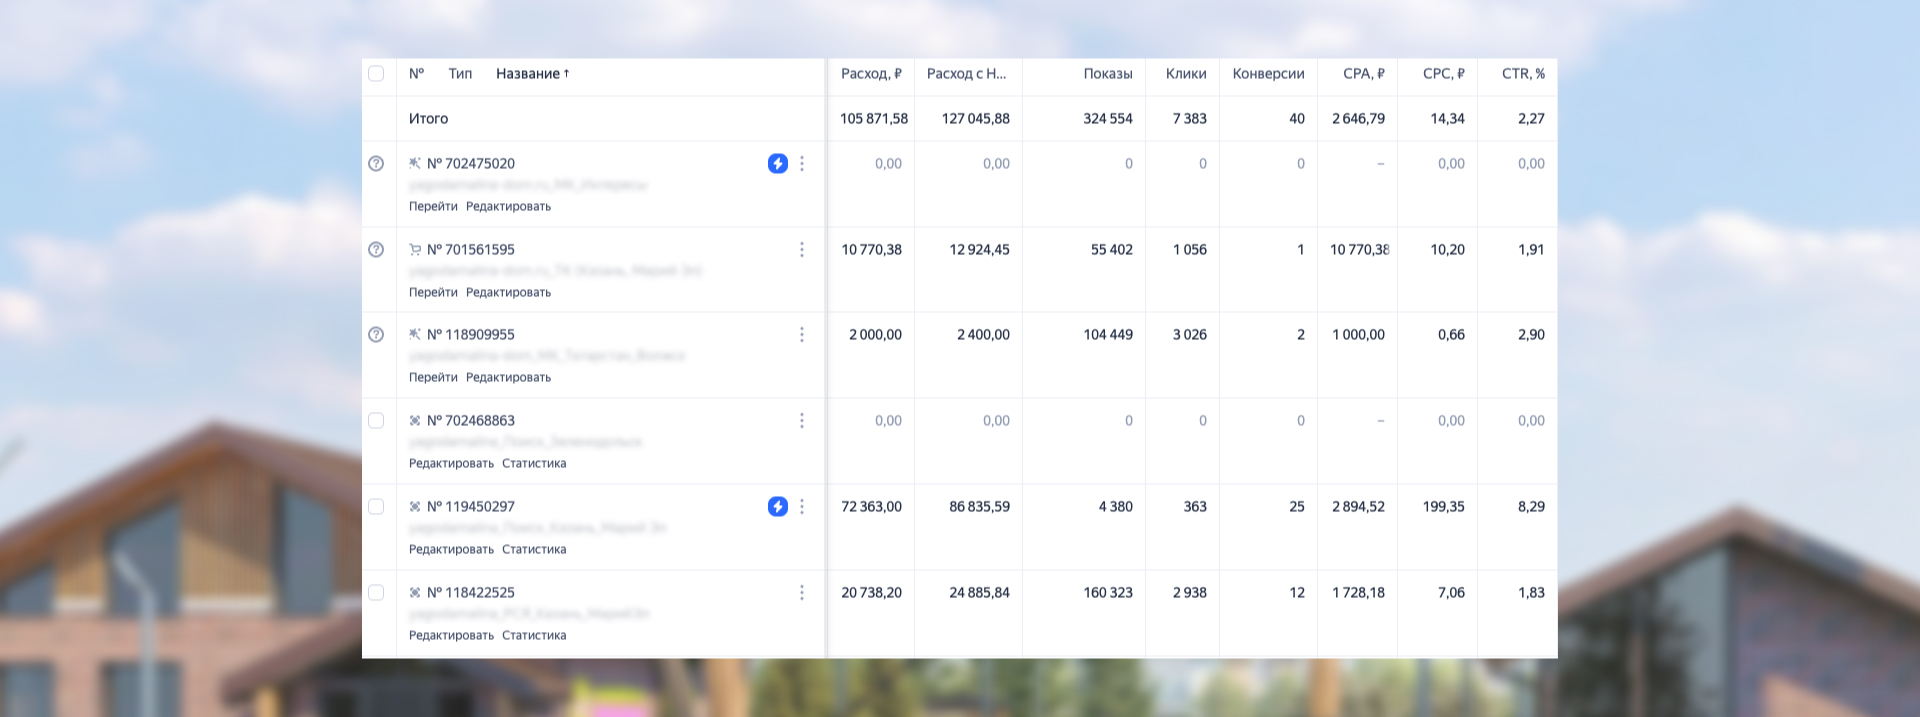The height and width of the screenshot is (717, 1920).
Task: Click the type icon of campaign 118909955
Action: (x=415, y=335)
